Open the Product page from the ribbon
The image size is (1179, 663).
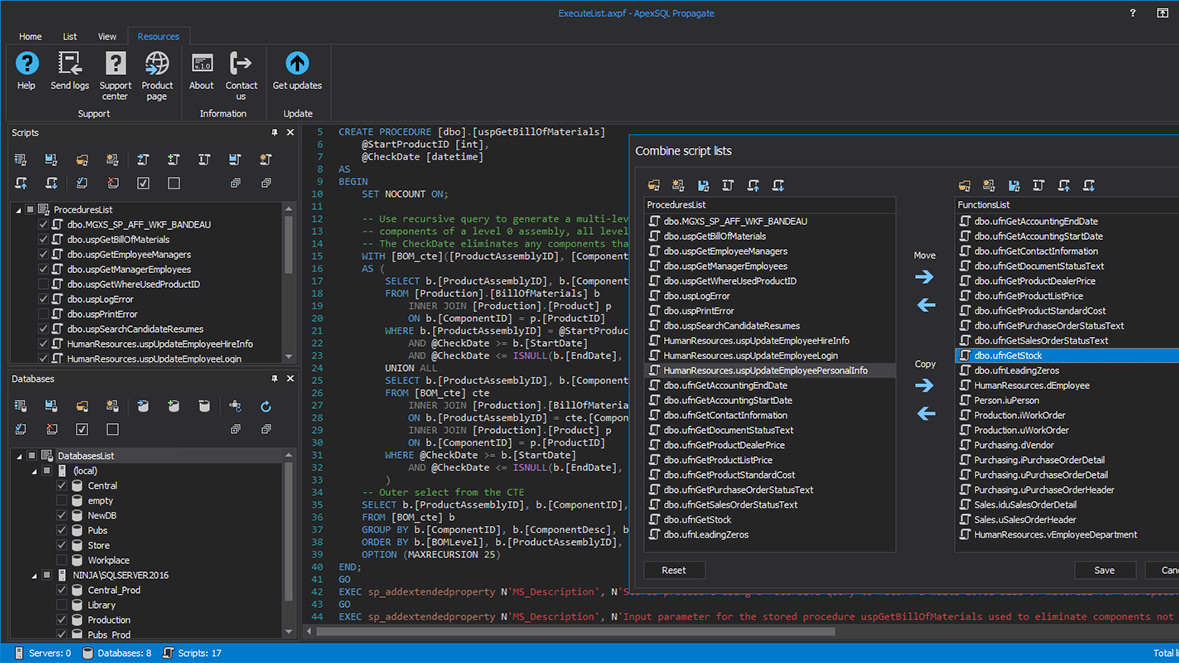coord(157,68)
